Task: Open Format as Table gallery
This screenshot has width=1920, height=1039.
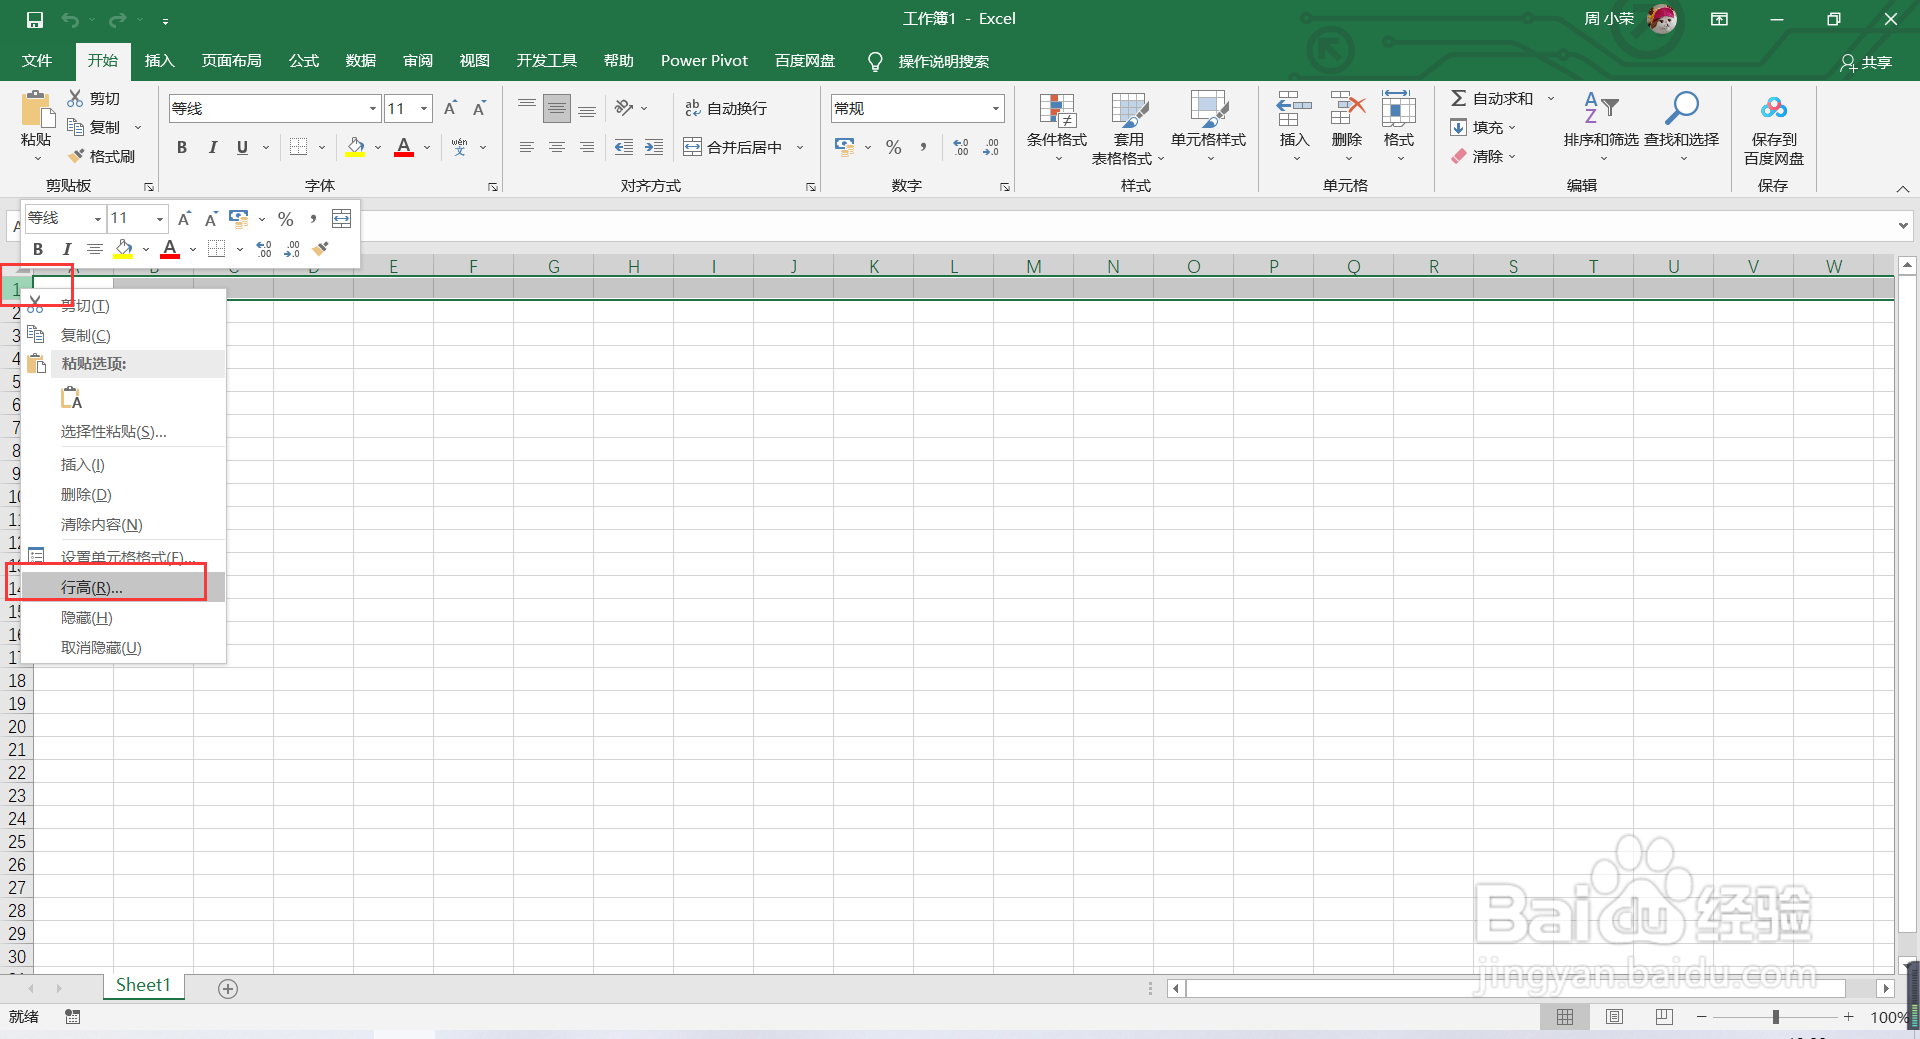Action: 1128,128
